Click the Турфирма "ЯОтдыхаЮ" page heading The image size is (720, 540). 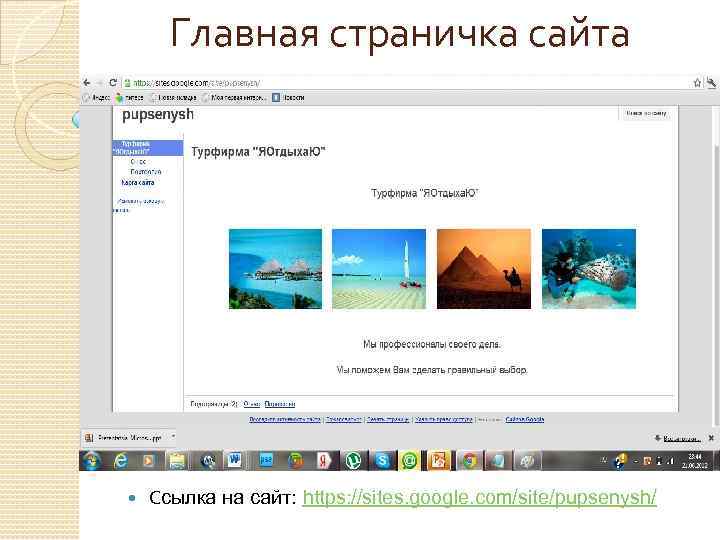[x=258, y=152]
